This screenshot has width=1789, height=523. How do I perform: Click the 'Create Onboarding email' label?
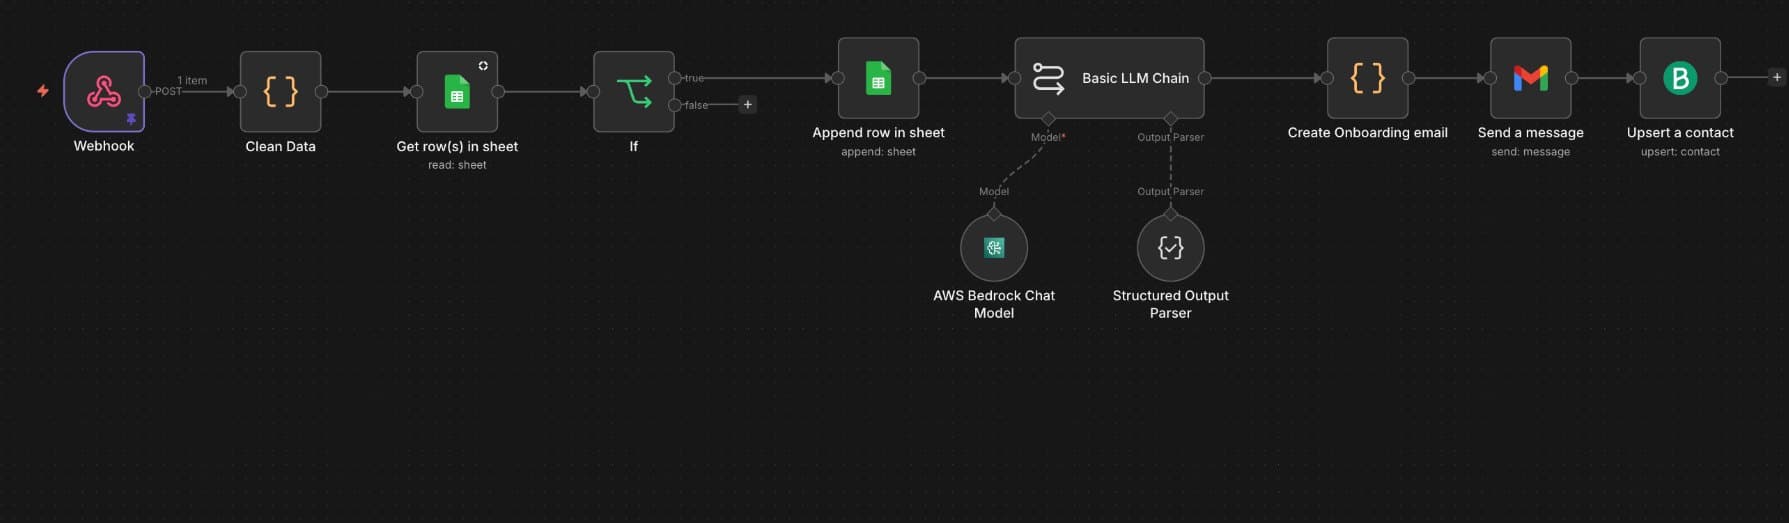point(1368,132)
